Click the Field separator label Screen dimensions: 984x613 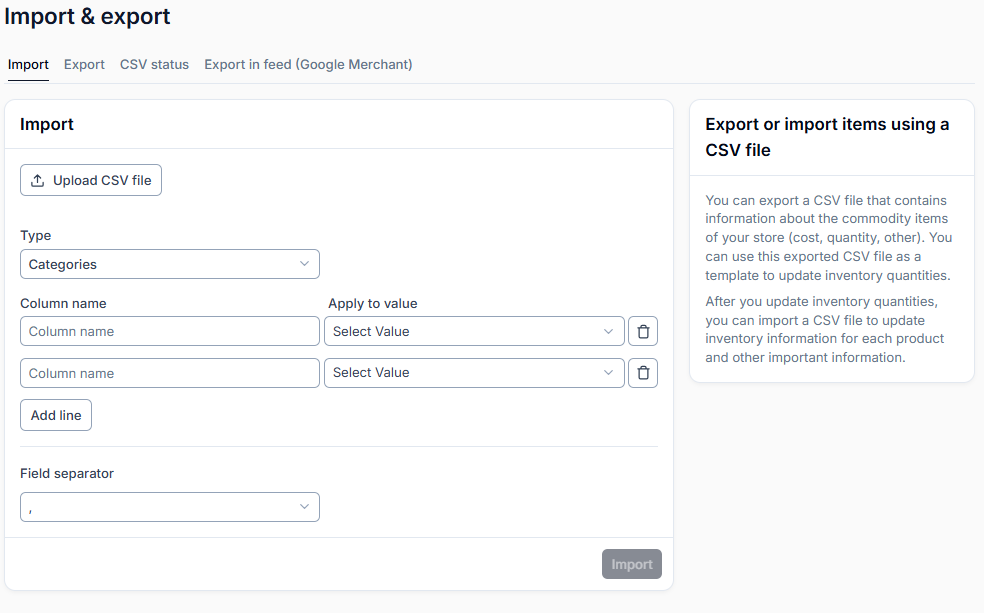pyautogui.click(x=67, y=474)
